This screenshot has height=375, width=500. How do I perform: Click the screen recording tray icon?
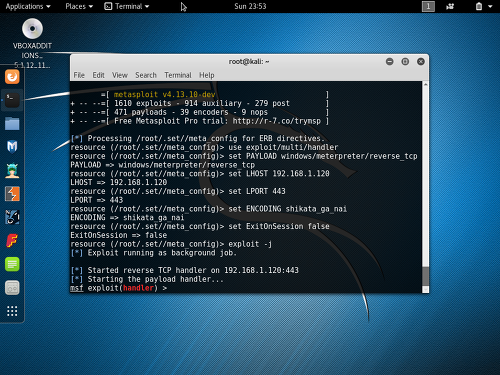[x=450, y=6]
